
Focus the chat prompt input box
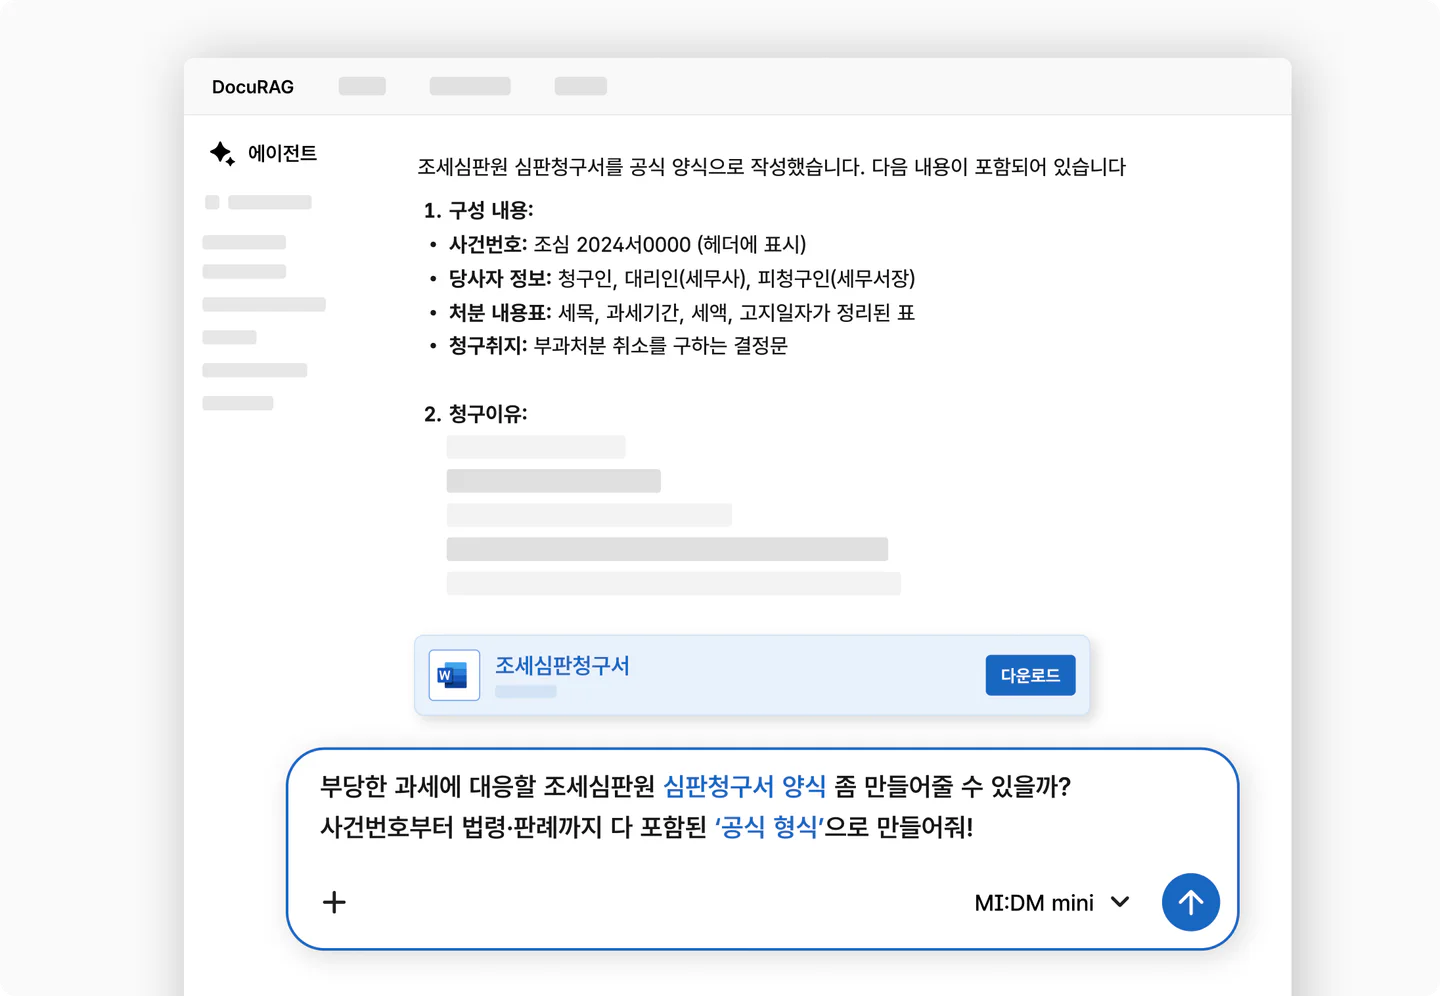coord(762,848)
